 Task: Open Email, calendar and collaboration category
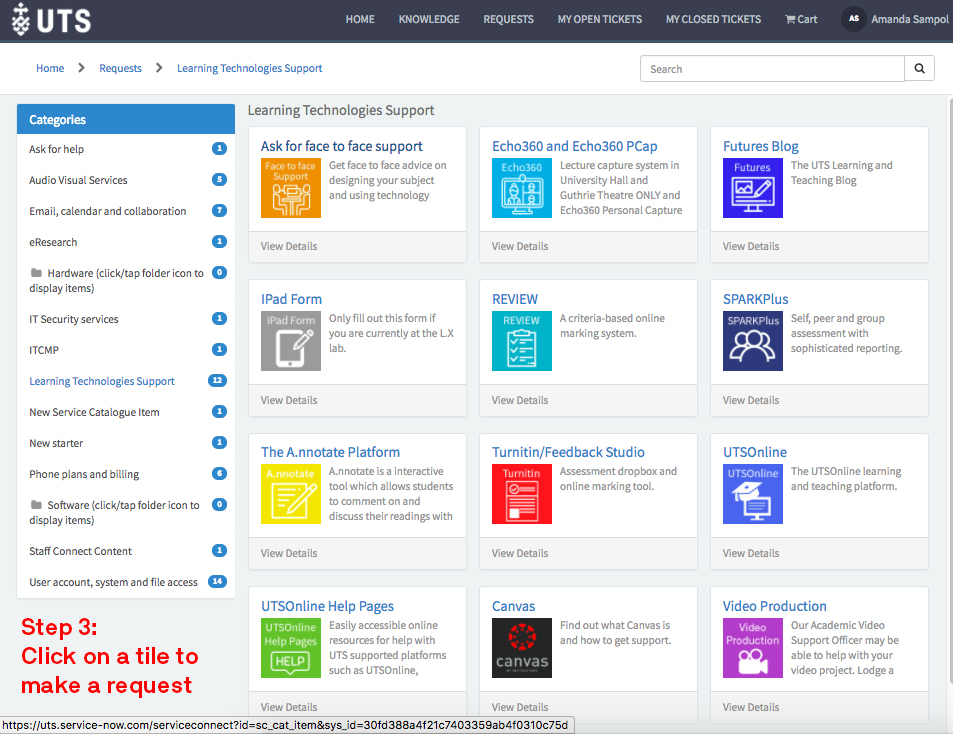(x=108, y=211)
